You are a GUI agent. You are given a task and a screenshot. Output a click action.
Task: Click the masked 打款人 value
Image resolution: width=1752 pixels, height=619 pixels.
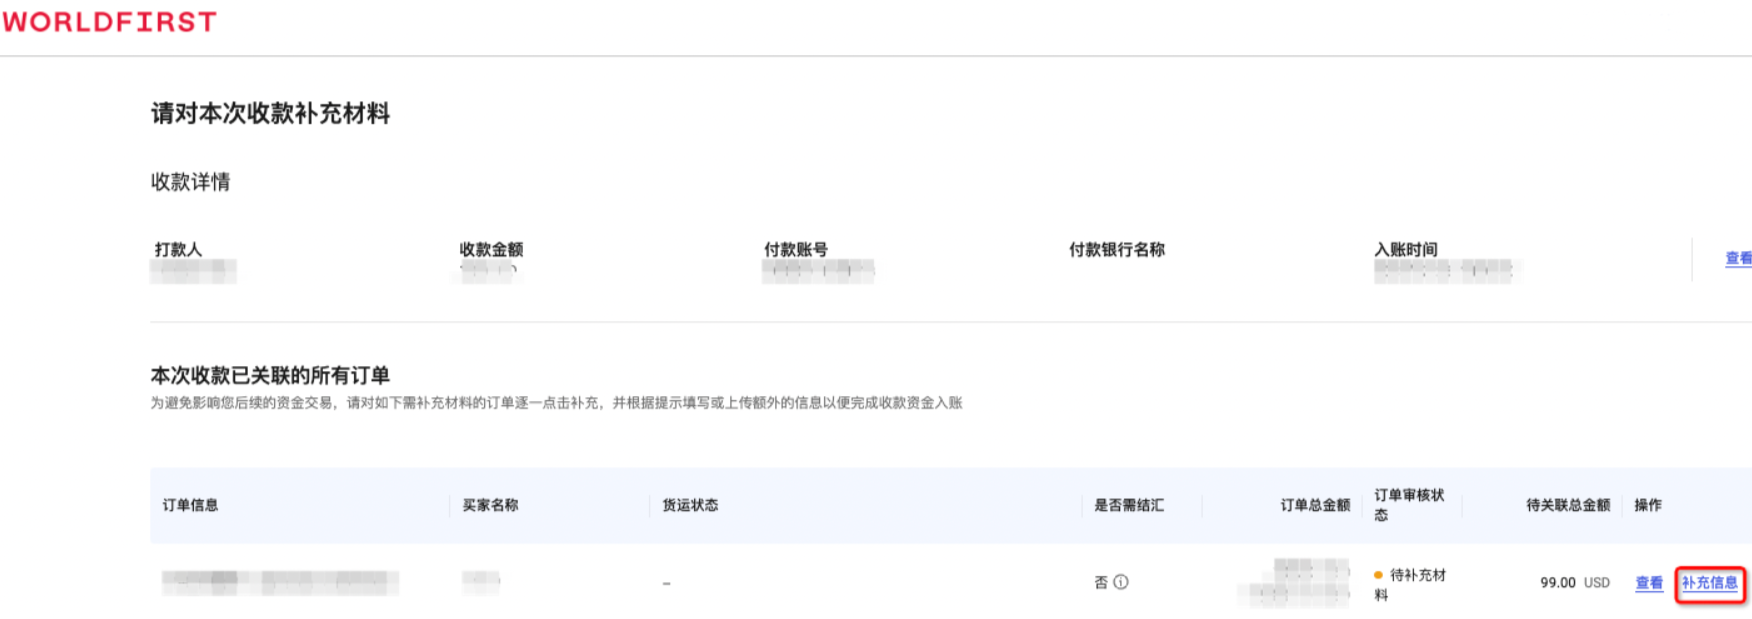[x=194, y=271]
